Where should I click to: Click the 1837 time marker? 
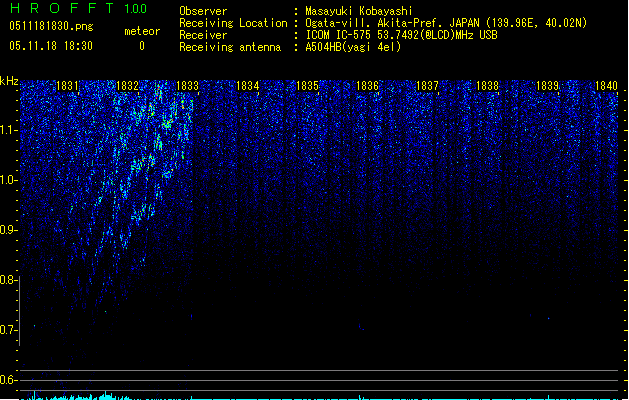coord(428,86)
